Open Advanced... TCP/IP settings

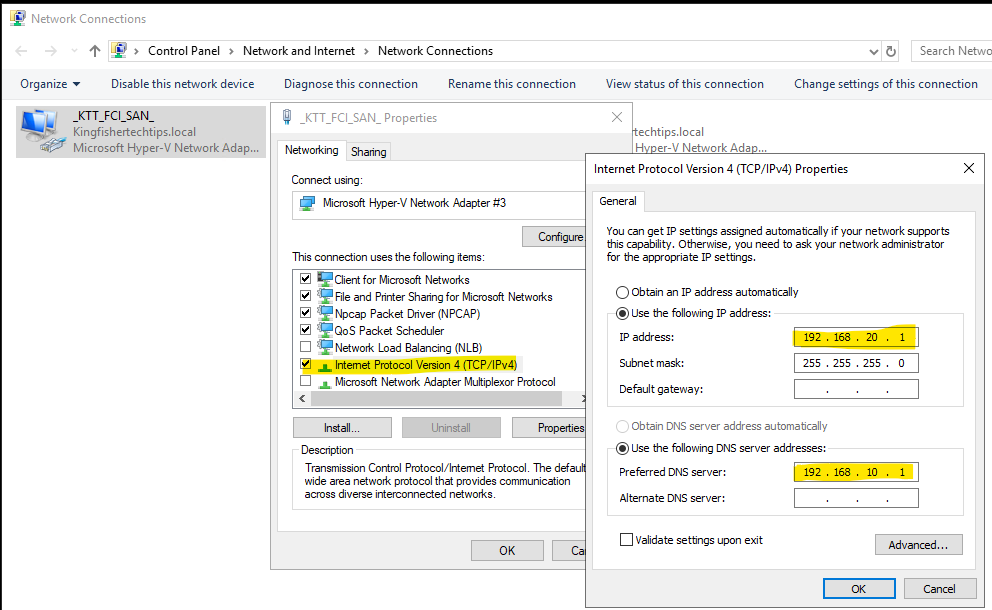click(x=919, y=545)
